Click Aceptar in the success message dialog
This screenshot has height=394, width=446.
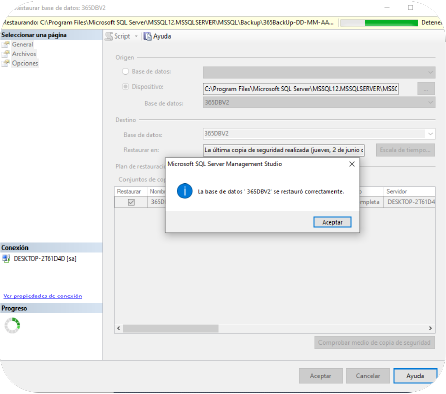pyautogui.click(x=332, y=222)
